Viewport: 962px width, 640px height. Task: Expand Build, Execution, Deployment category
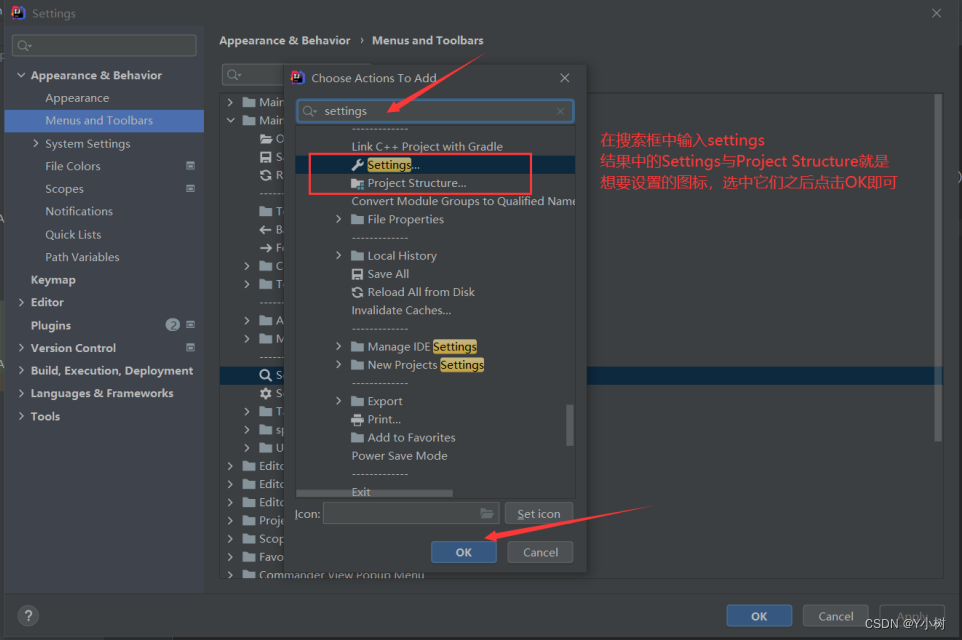[x=21, y=370]
